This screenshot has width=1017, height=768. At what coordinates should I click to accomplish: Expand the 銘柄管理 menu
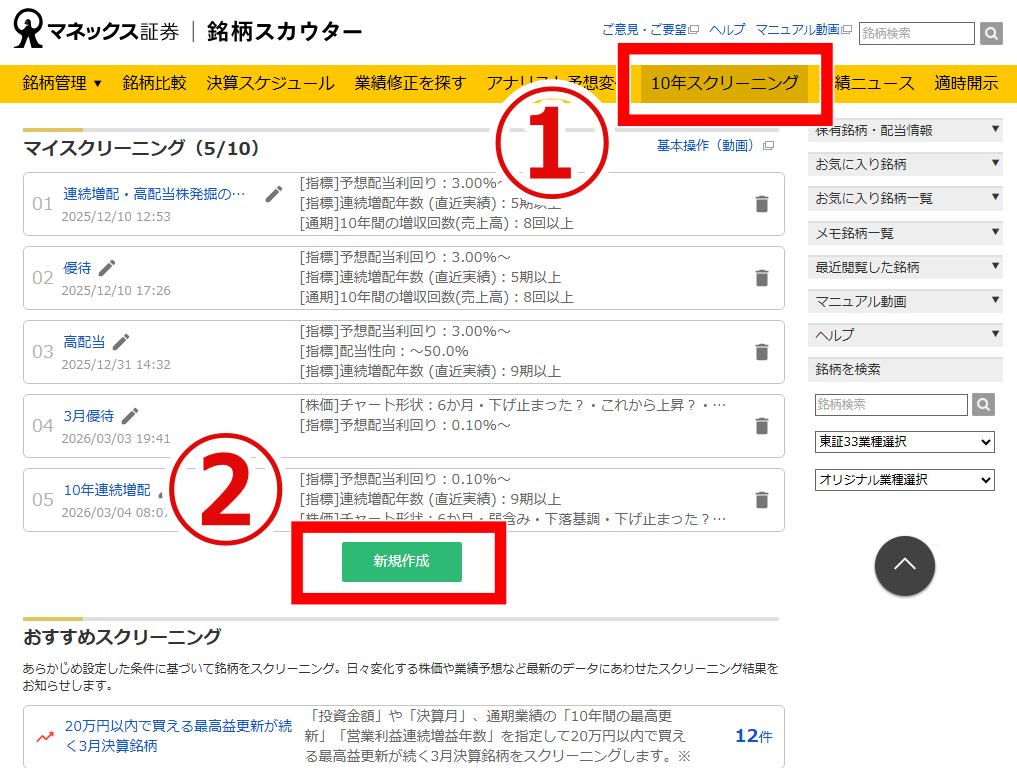click(x=62, y=83)
